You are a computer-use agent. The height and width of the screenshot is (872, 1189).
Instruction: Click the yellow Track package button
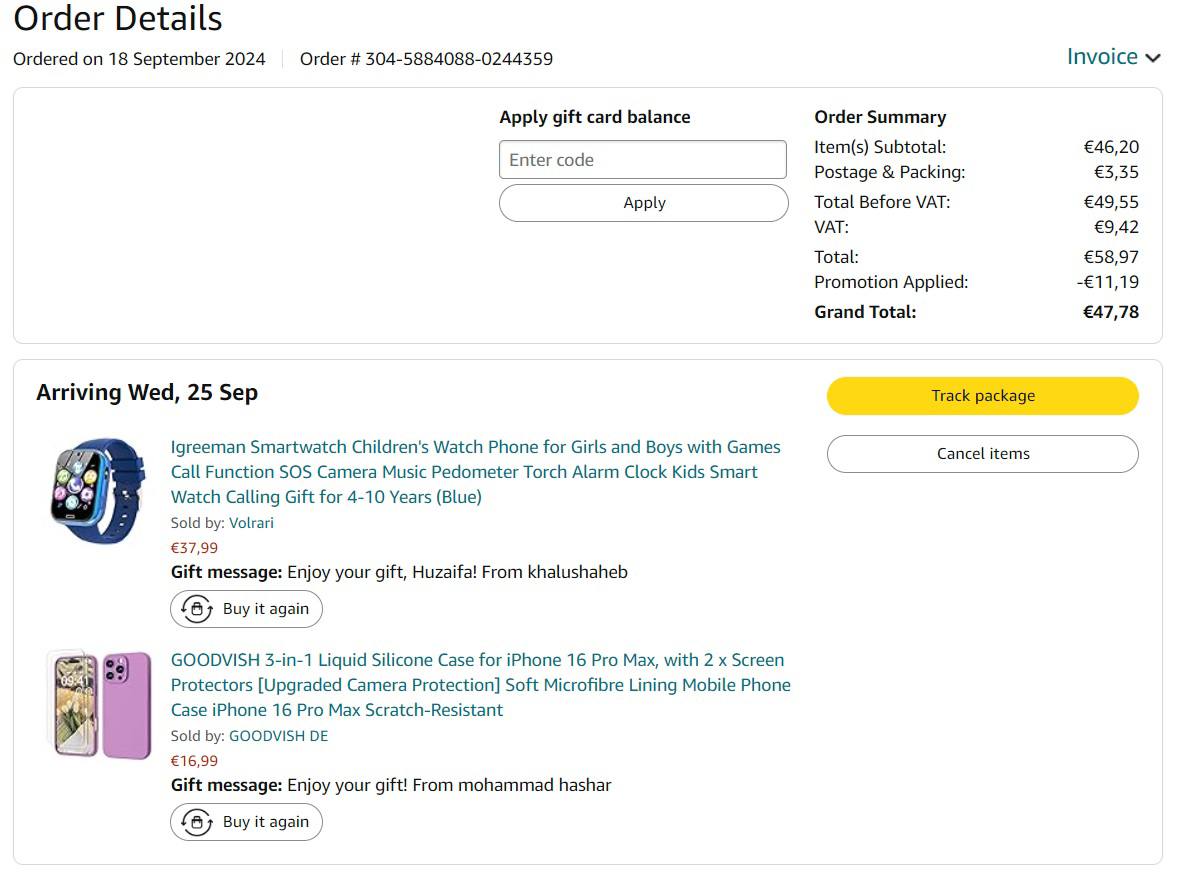pos(982,396)
